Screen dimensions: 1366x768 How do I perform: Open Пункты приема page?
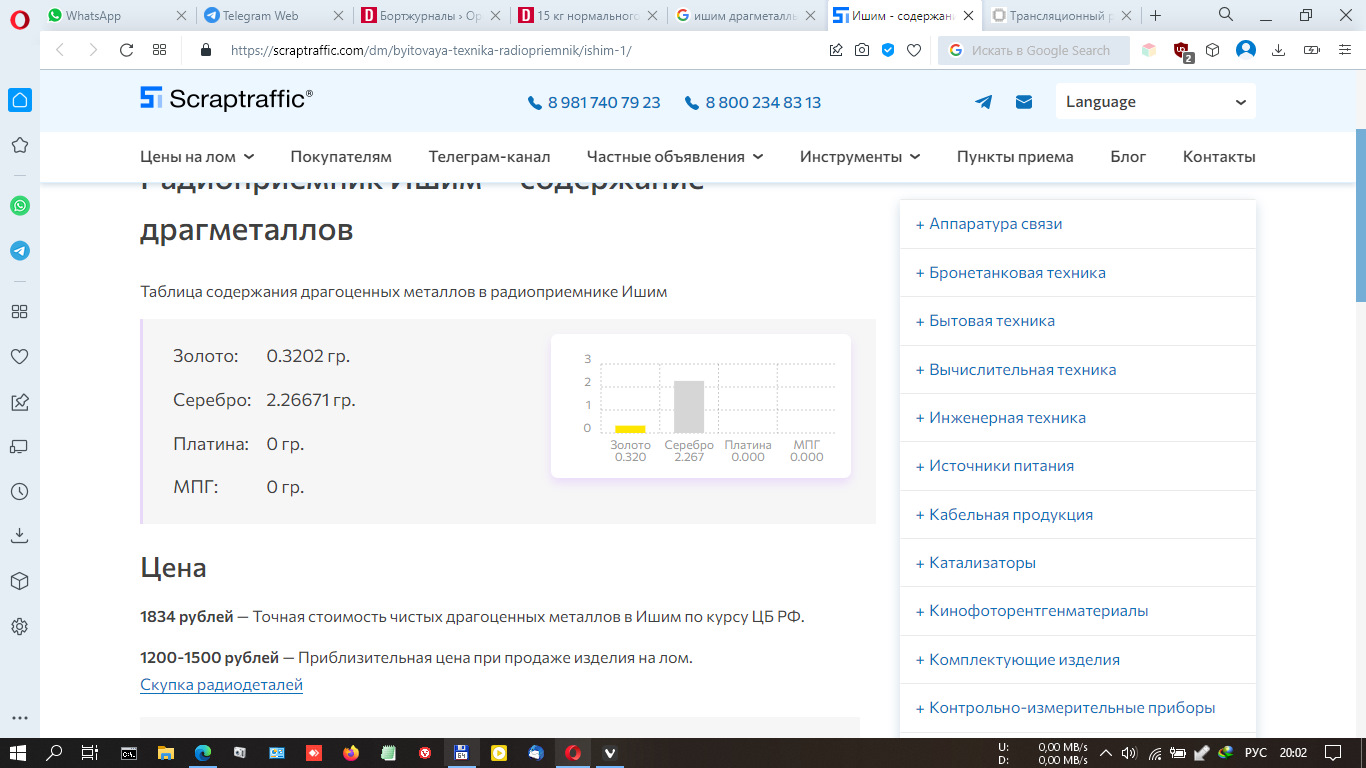click(1015, 157)
